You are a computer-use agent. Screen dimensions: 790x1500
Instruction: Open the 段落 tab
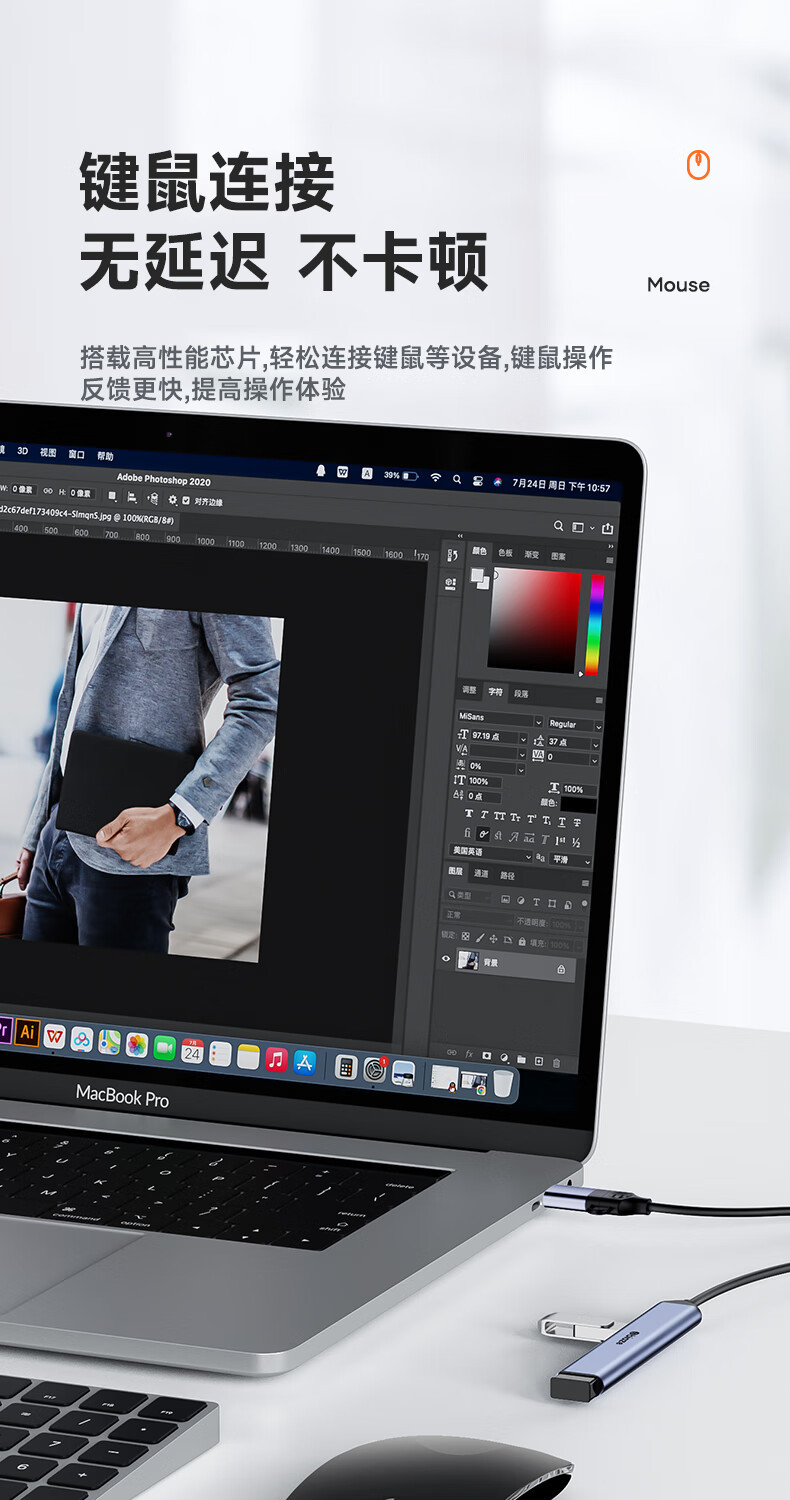[521, 694]
